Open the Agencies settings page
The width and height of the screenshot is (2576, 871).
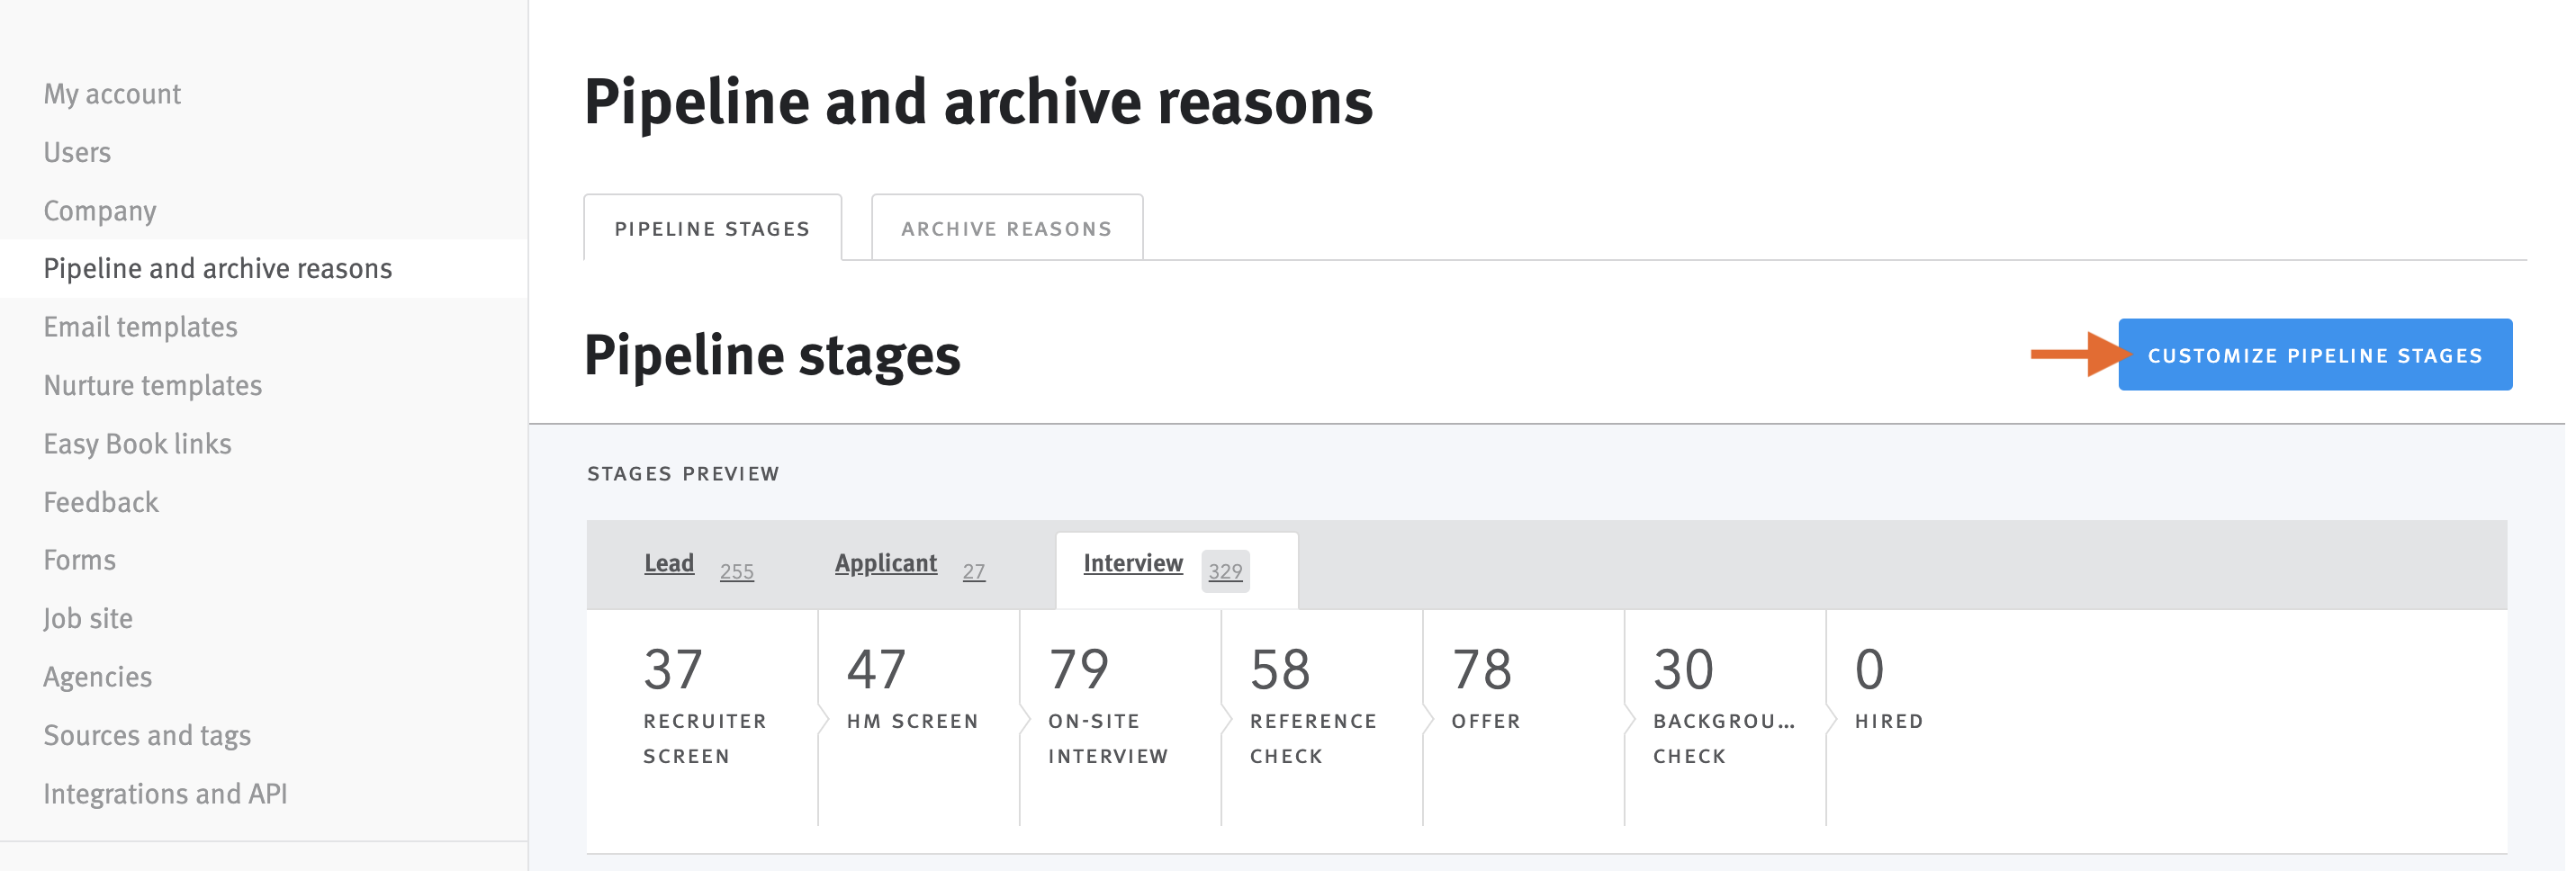coord(97,676)
